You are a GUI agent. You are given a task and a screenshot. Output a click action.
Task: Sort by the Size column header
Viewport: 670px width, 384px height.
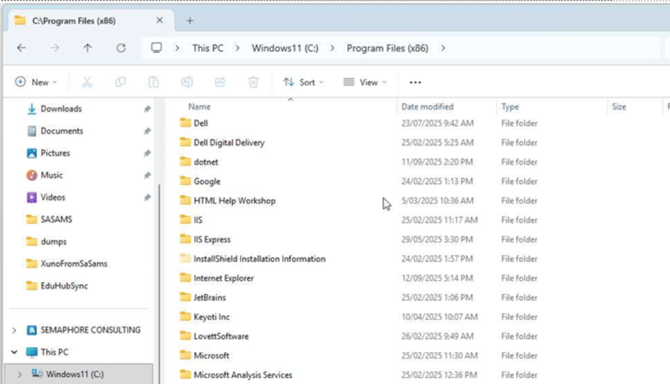point(619,107)
